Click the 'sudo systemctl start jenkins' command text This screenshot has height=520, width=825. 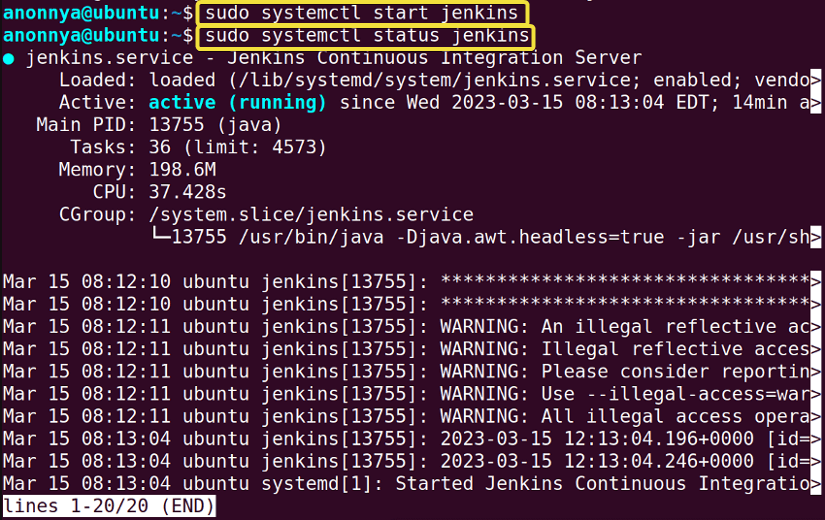pyautogui.click(x=361, y=13)
